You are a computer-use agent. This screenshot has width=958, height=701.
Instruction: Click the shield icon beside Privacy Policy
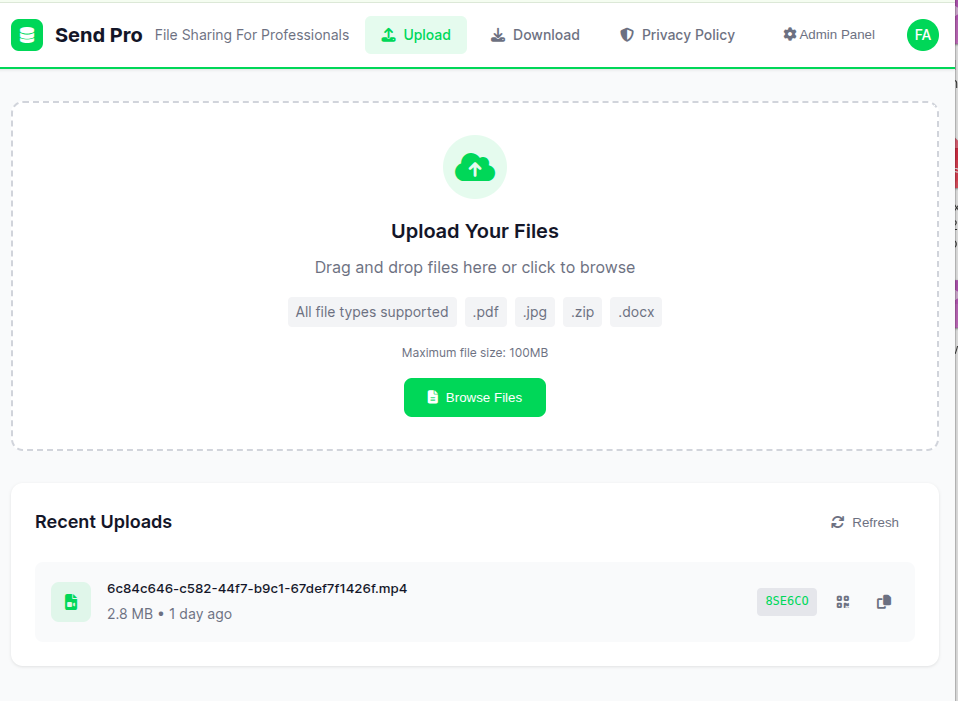(x=626, y=34)
